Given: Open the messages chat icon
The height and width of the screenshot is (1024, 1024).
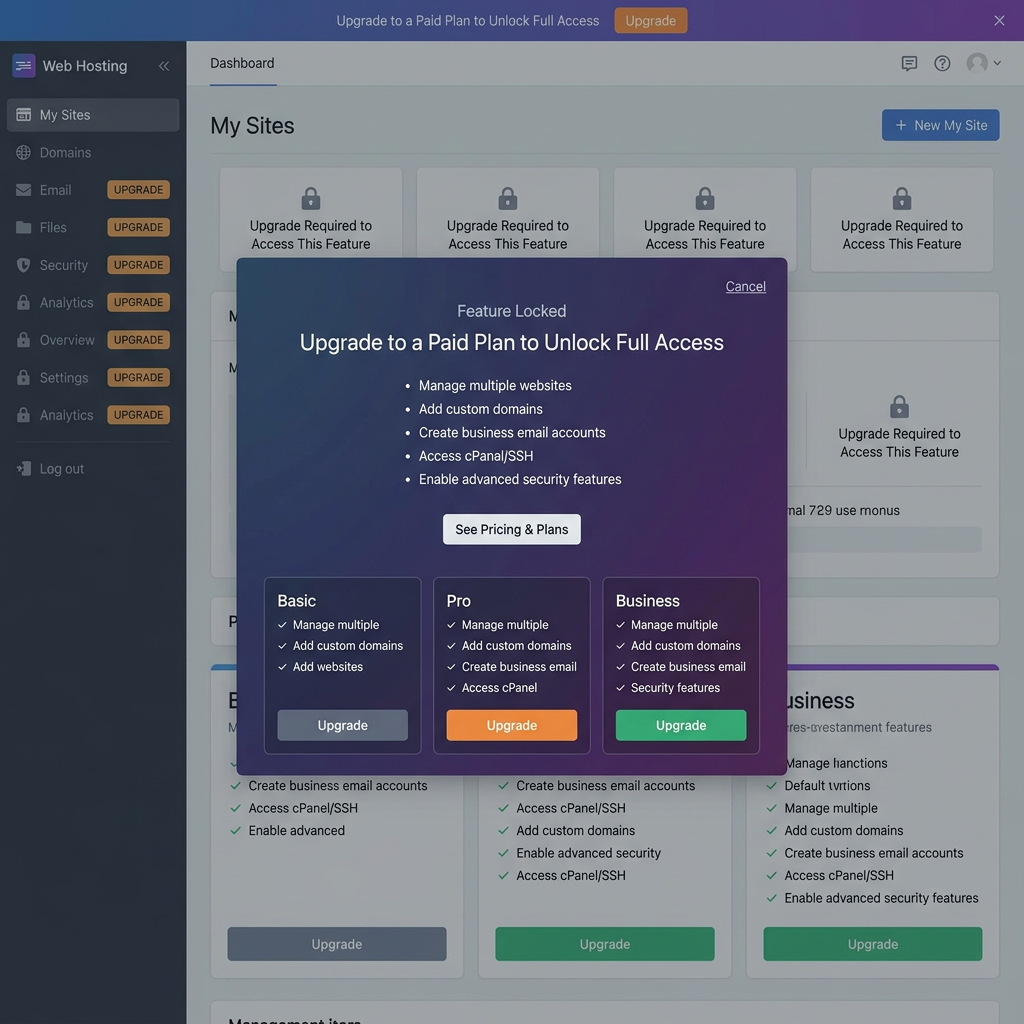Looking at the screenshot, I should click(909, 63).
